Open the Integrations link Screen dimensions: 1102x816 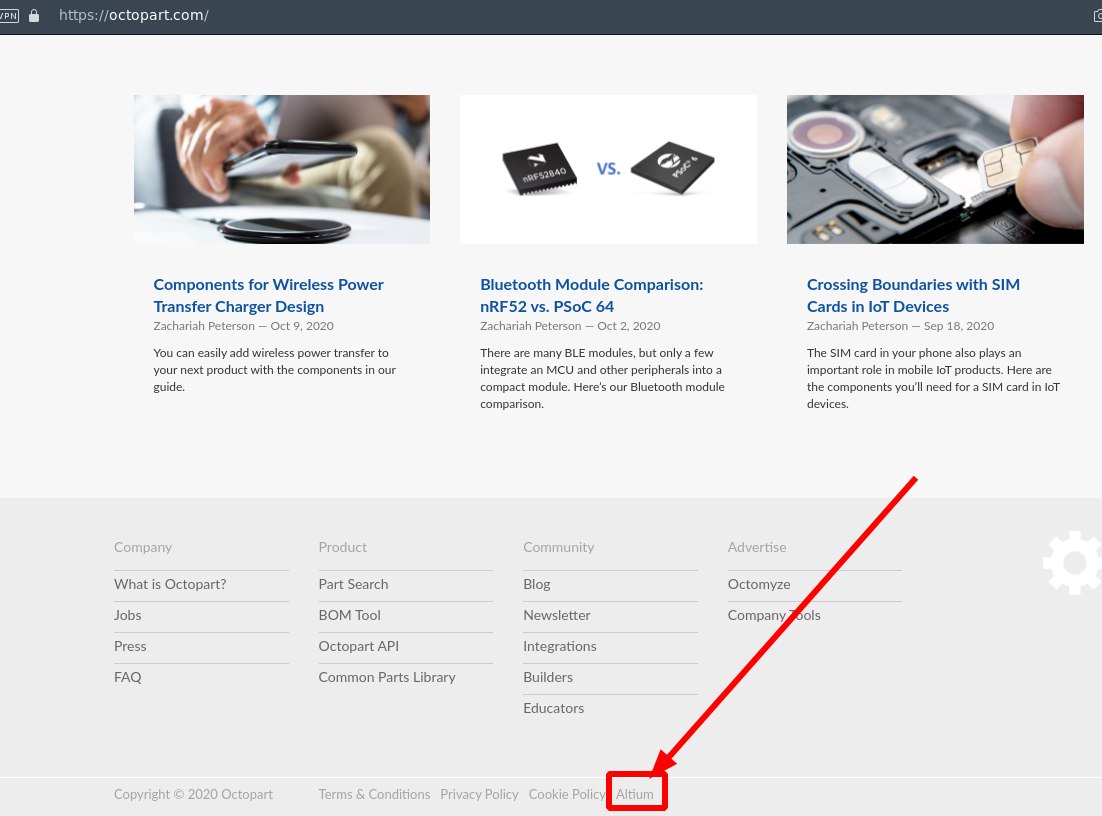[559, 646]
